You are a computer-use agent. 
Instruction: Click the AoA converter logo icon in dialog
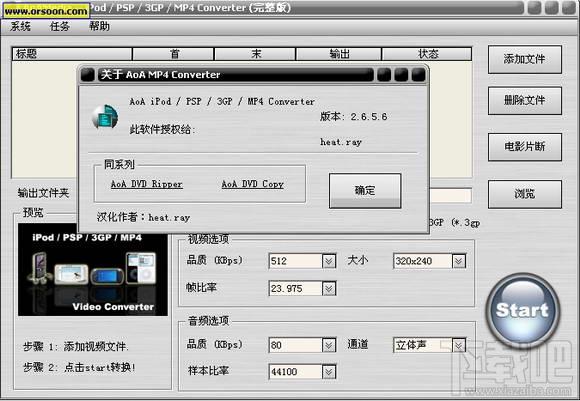coord(105,117)
